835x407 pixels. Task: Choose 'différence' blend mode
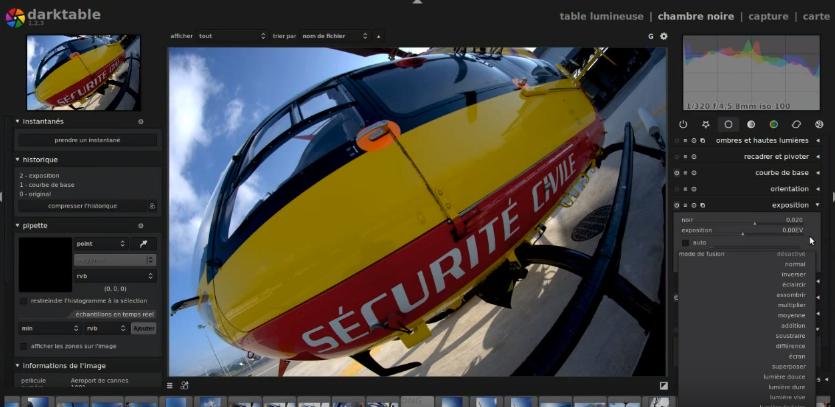point(790,346)
